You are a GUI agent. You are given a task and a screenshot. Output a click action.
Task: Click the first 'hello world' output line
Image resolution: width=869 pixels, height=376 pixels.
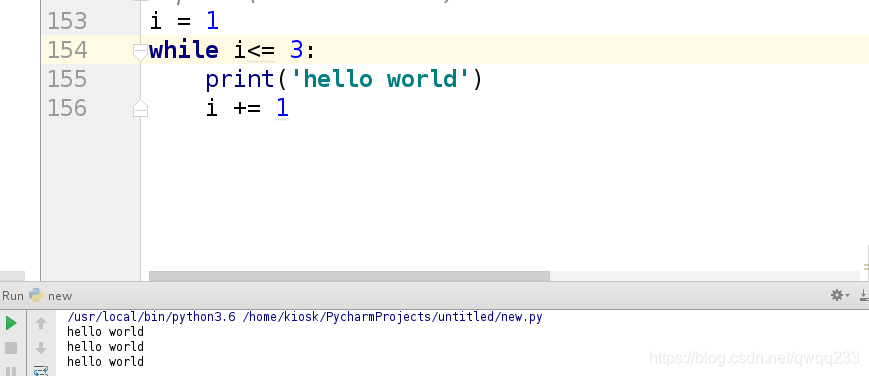(105, 332)
